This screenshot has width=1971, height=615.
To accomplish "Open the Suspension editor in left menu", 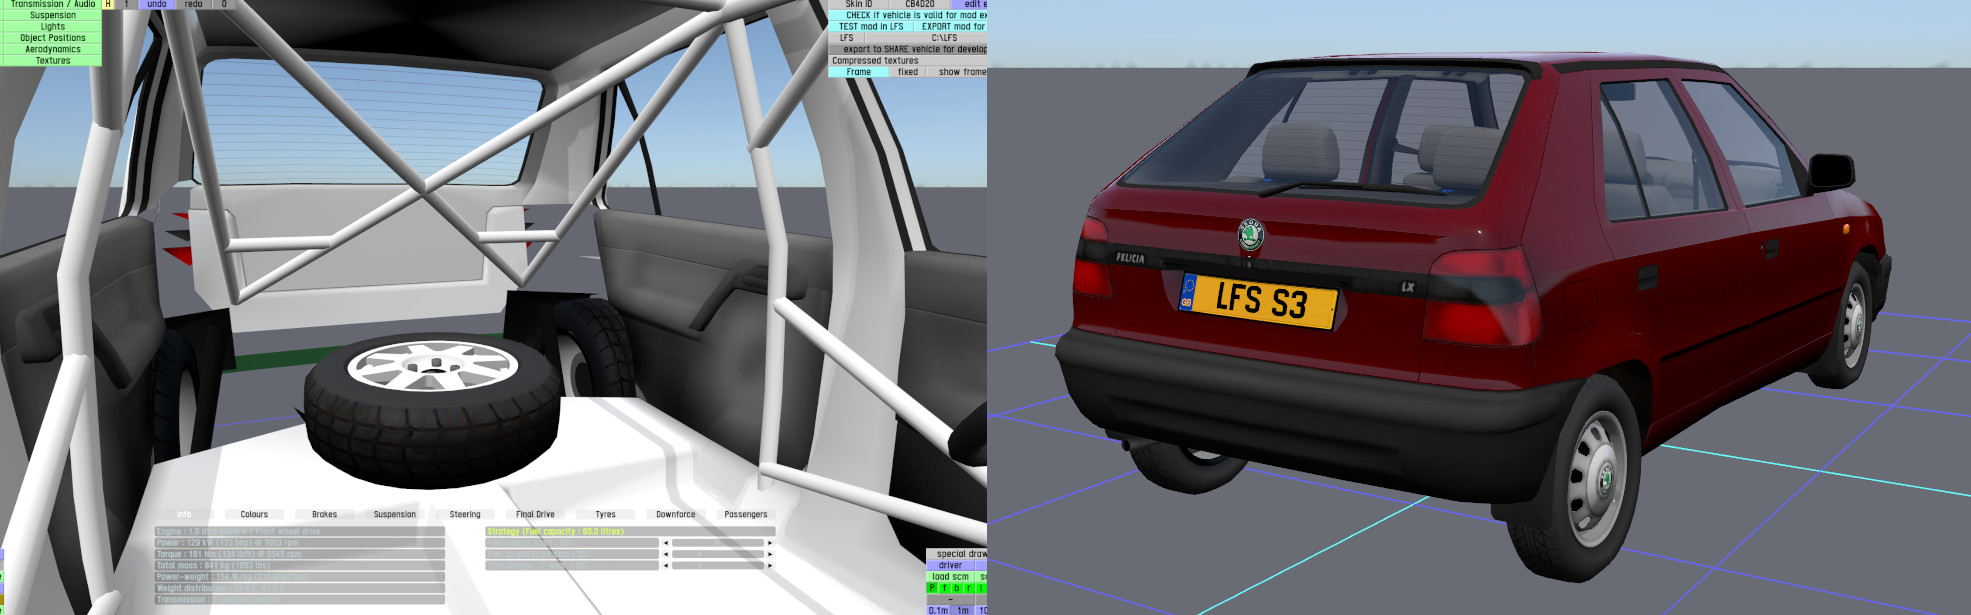I will tap(52, 15).
